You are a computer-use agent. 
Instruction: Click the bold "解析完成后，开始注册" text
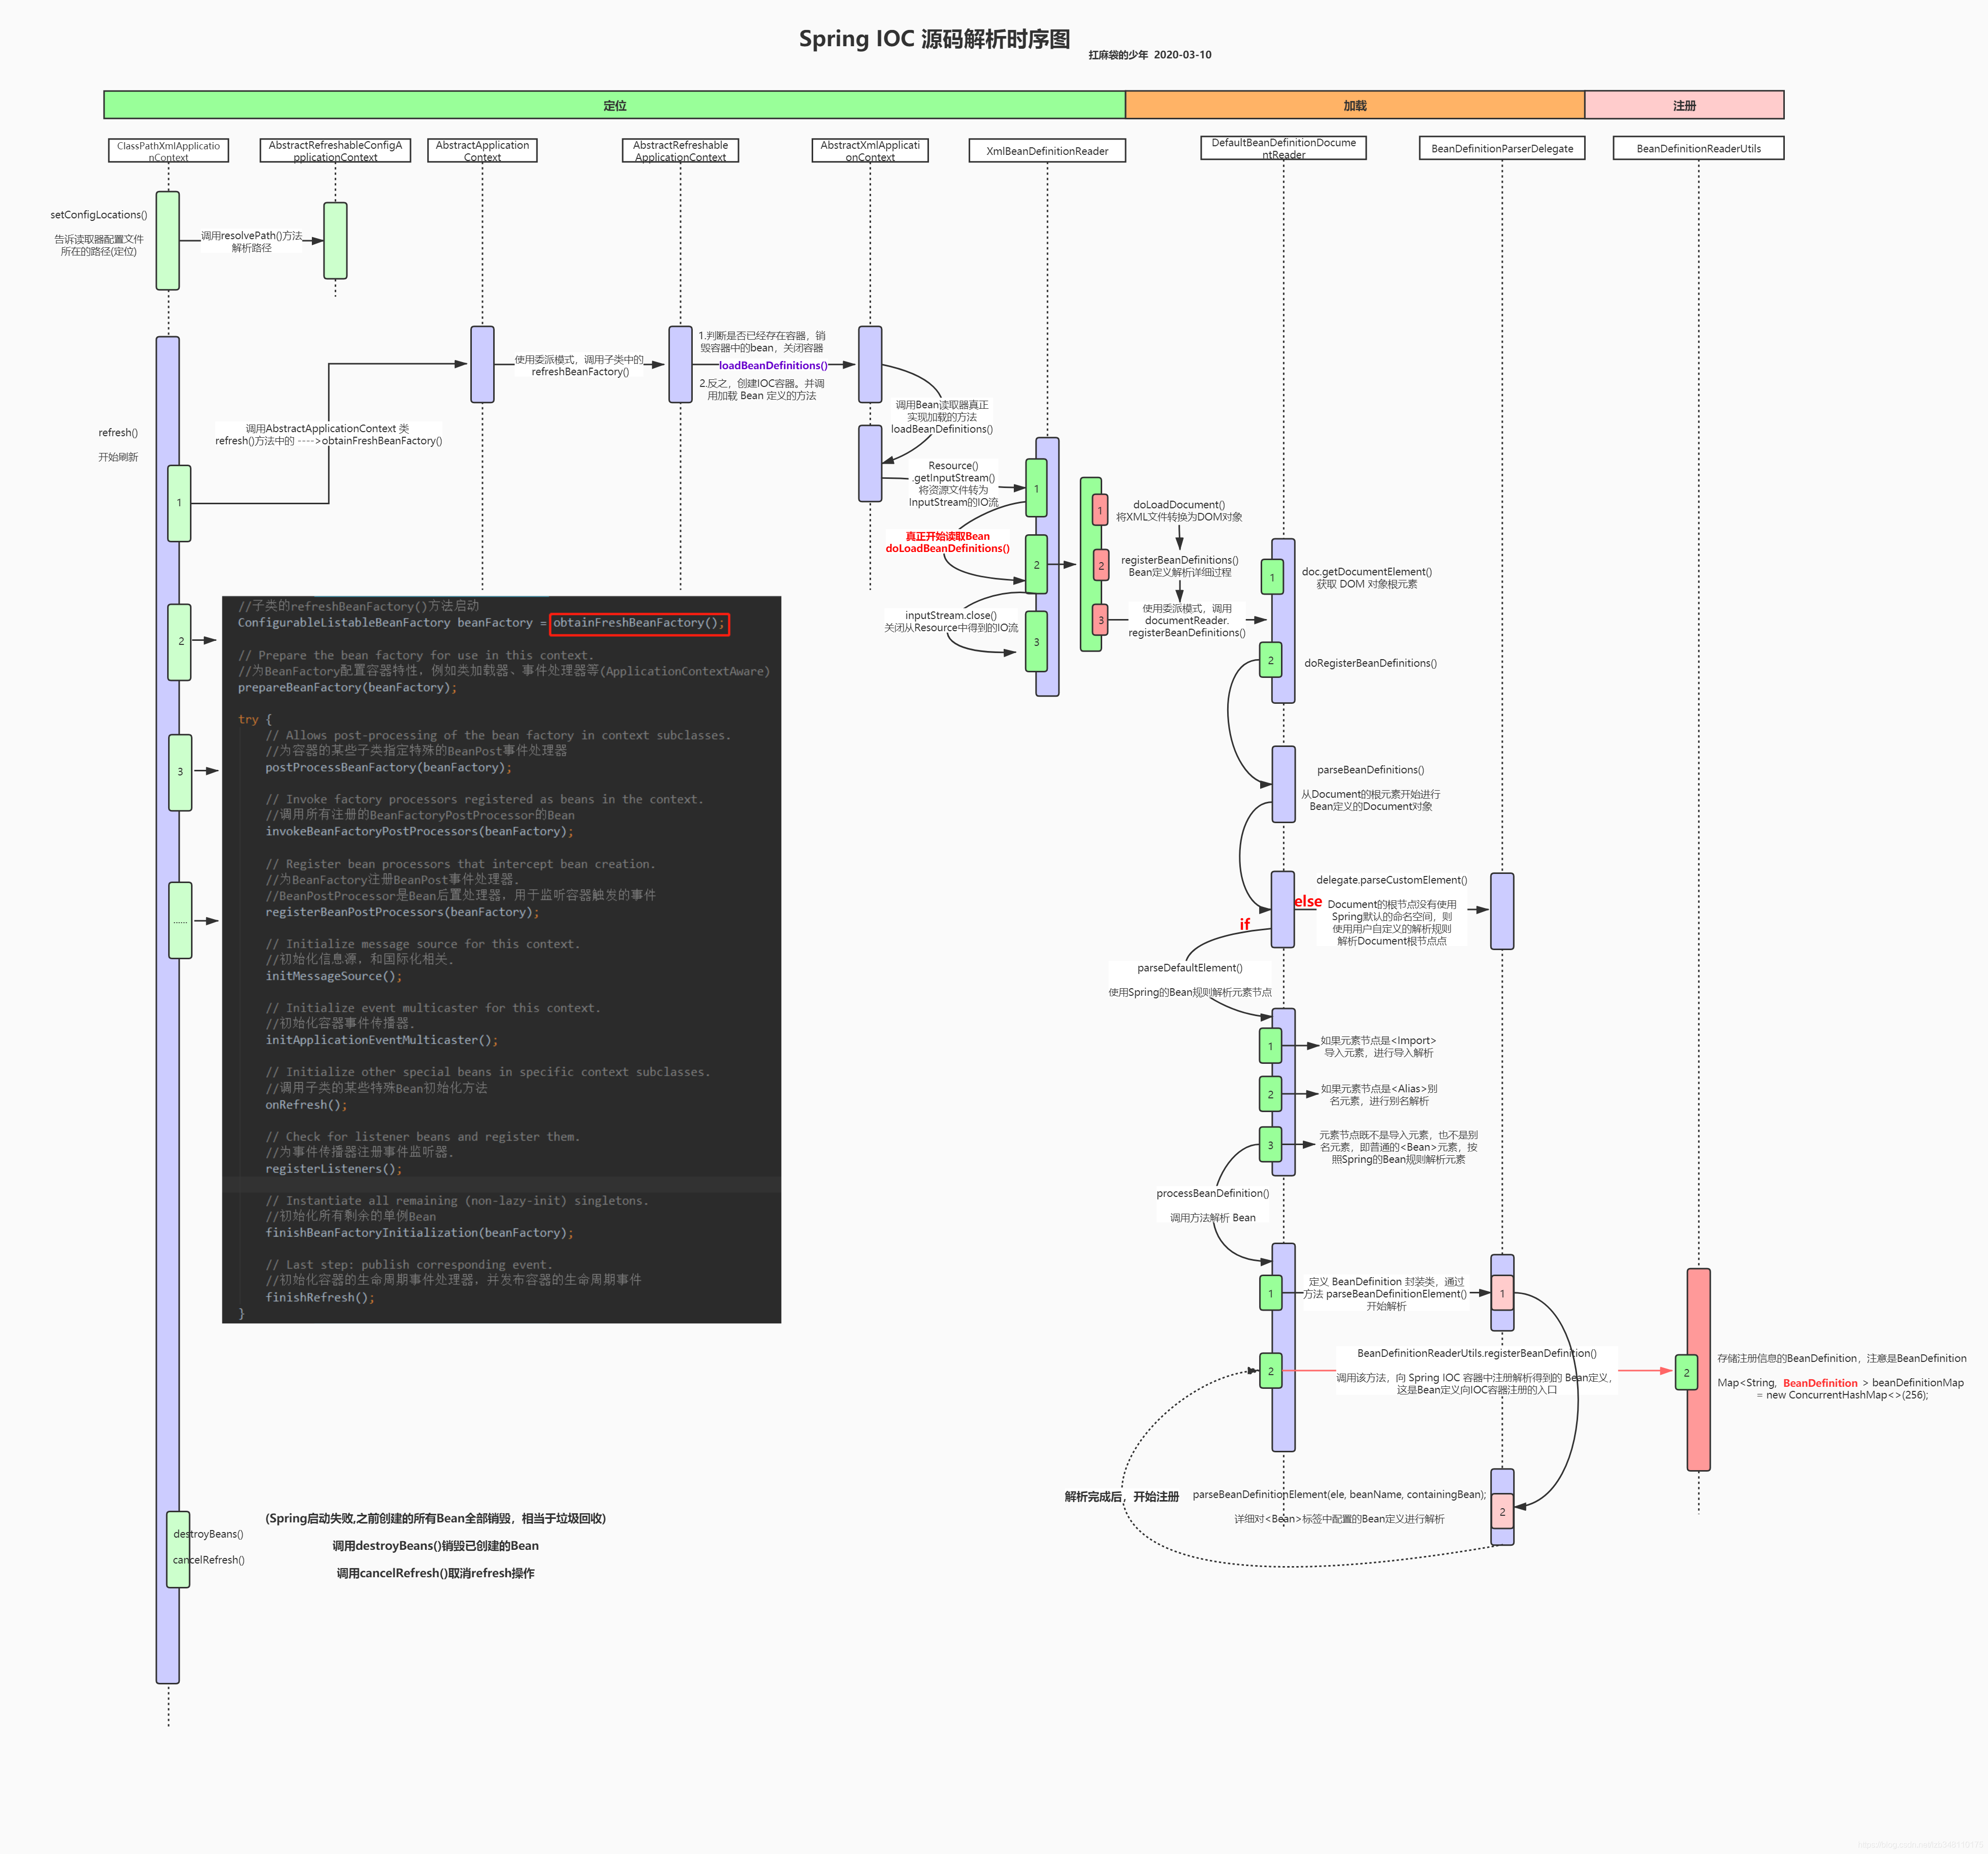[x=1121, y=1497]
